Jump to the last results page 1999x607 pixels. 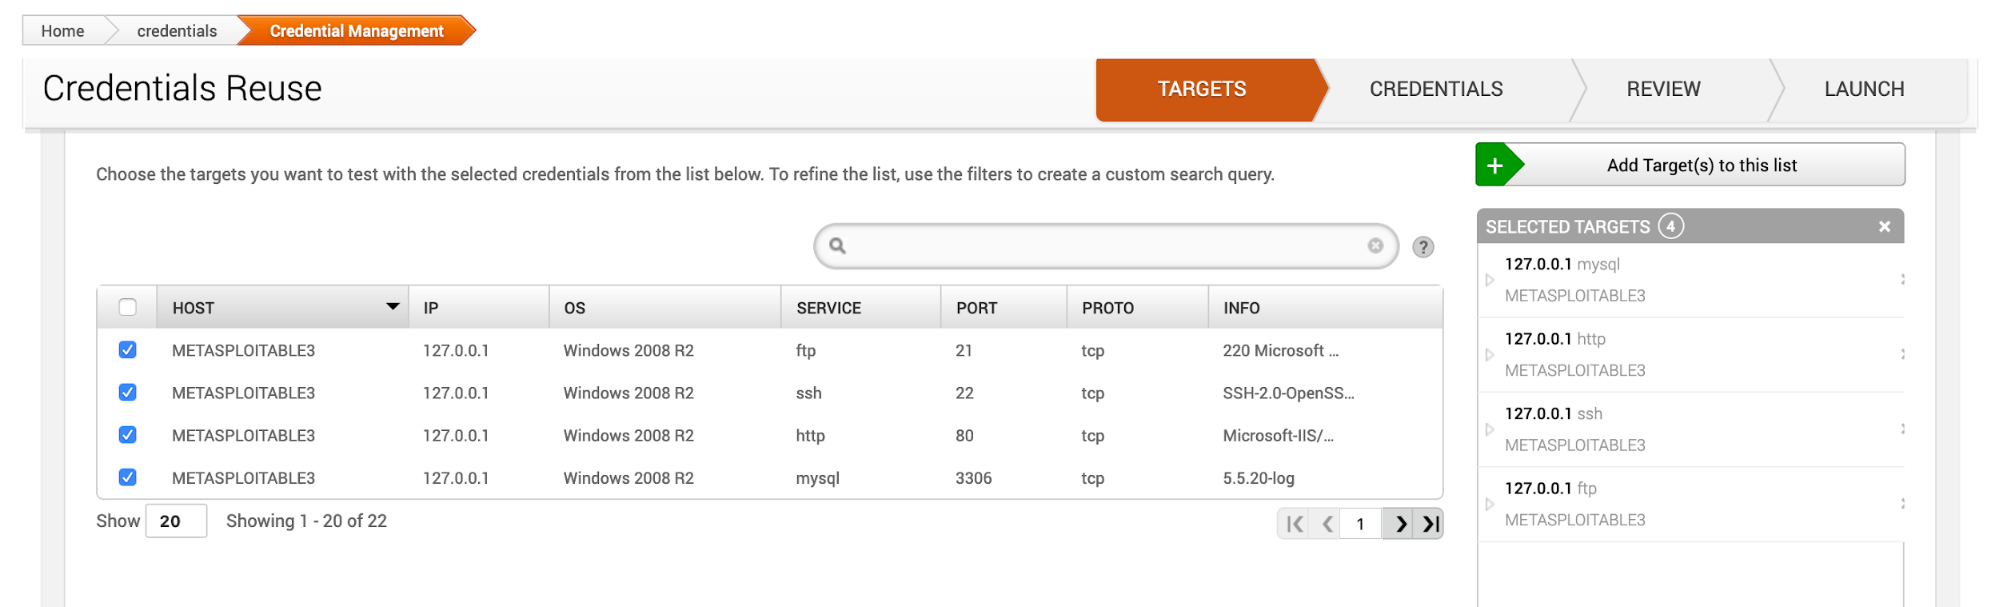coord(1431,524)
